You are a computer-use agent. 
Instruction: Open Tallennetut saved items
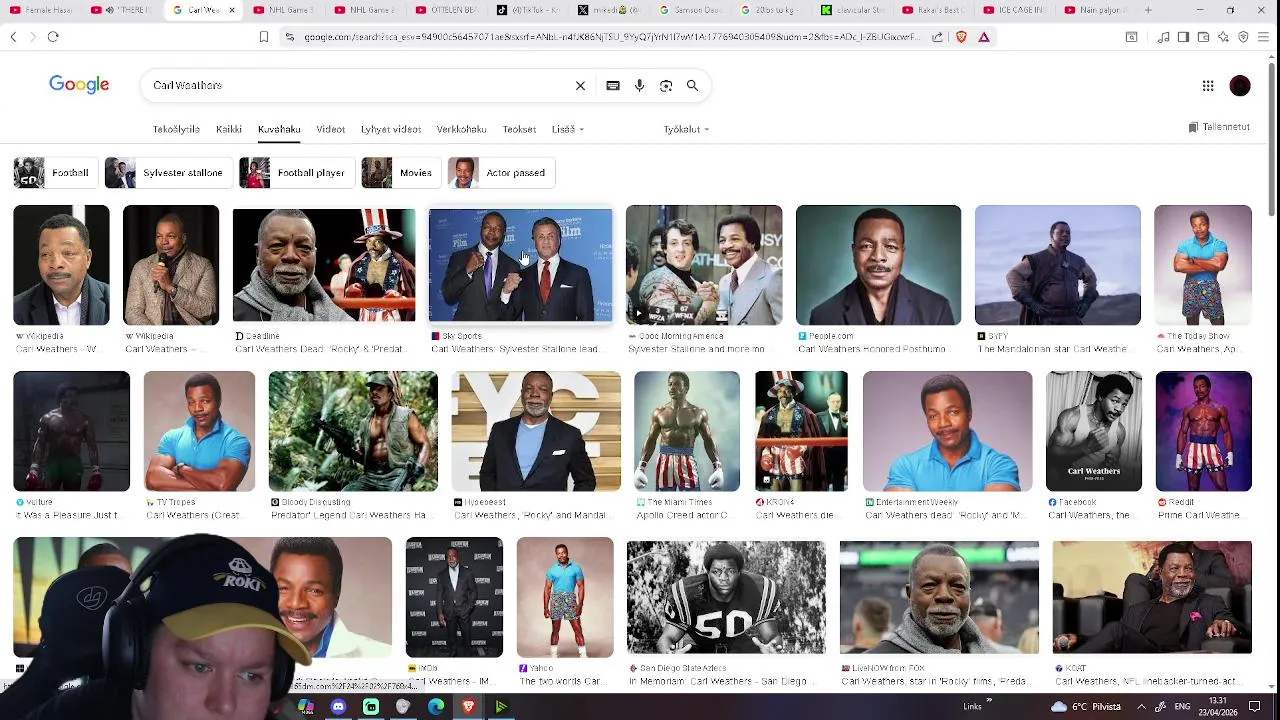(x=1219, y=127)
